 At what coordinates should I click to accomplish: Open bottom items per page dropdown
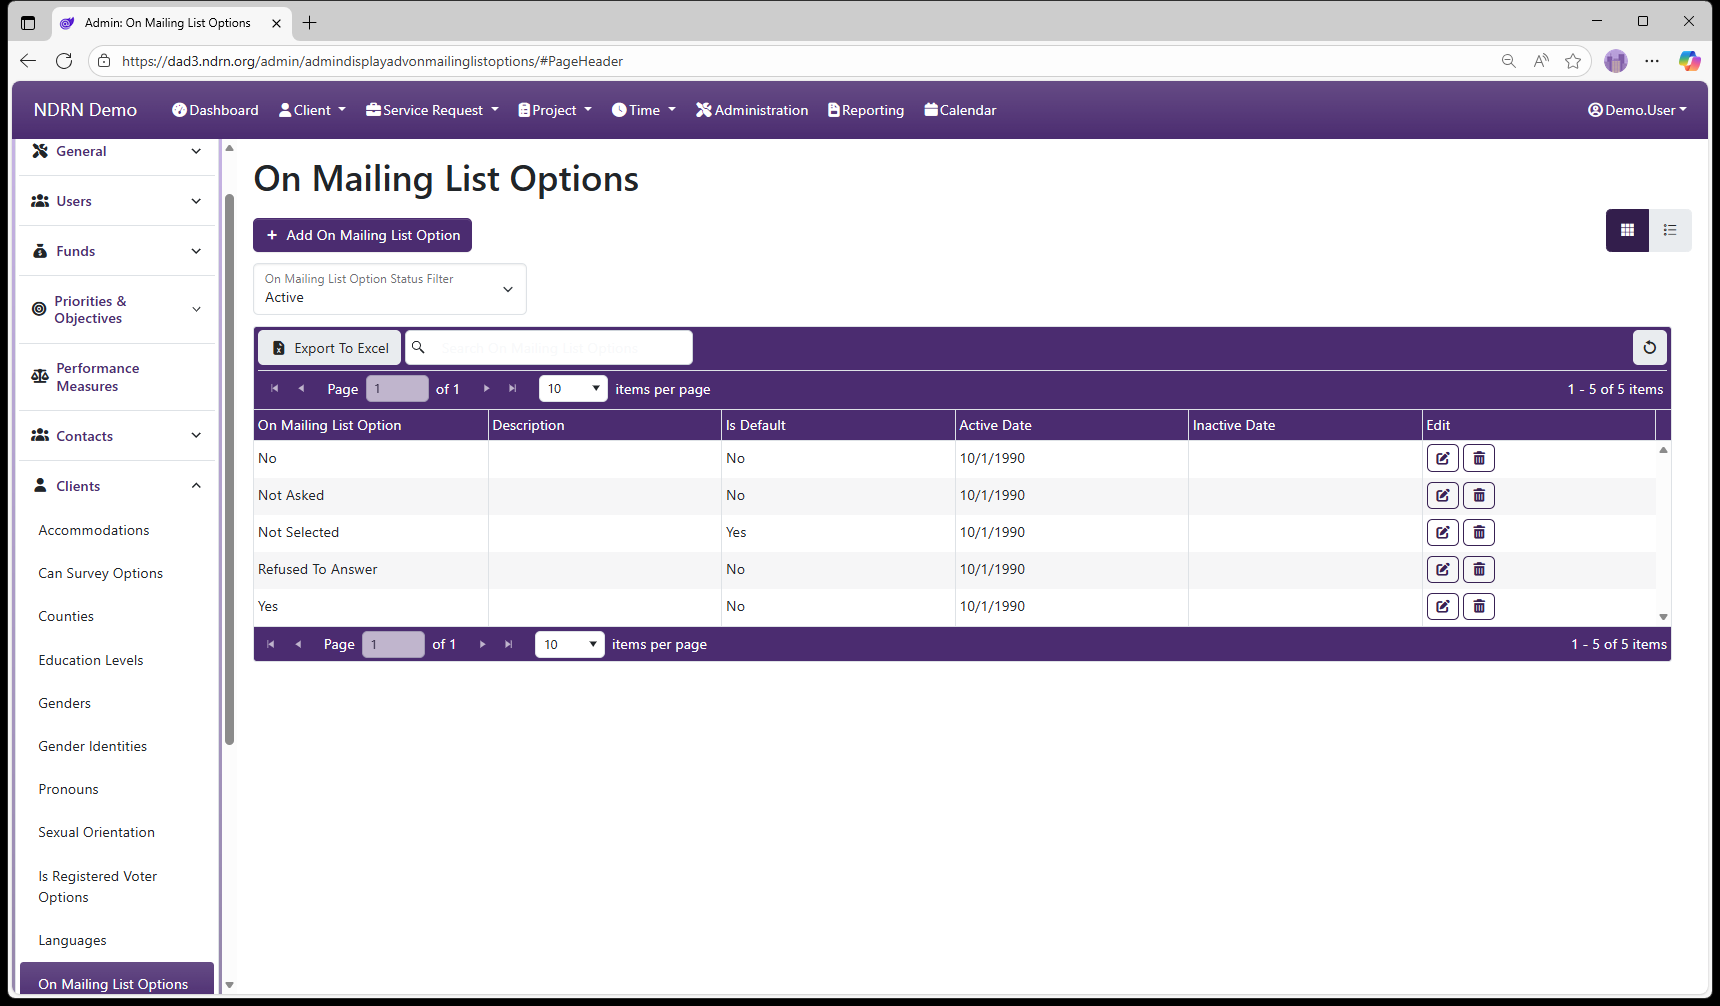569,644
